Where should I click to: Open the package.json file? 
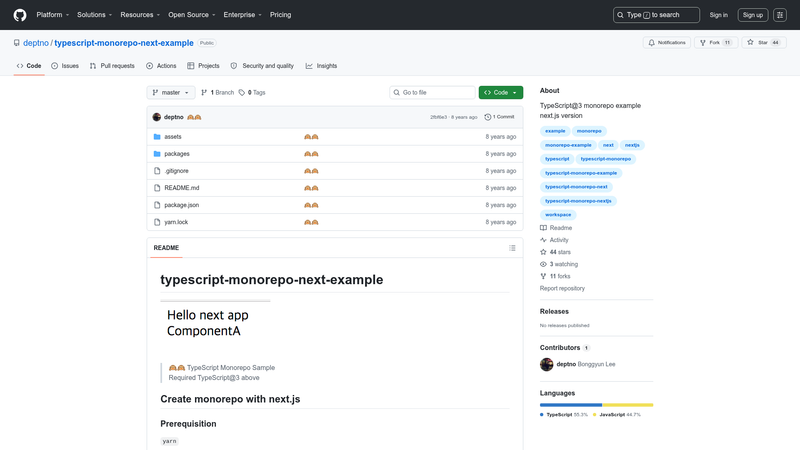click(x=182, y=205)
